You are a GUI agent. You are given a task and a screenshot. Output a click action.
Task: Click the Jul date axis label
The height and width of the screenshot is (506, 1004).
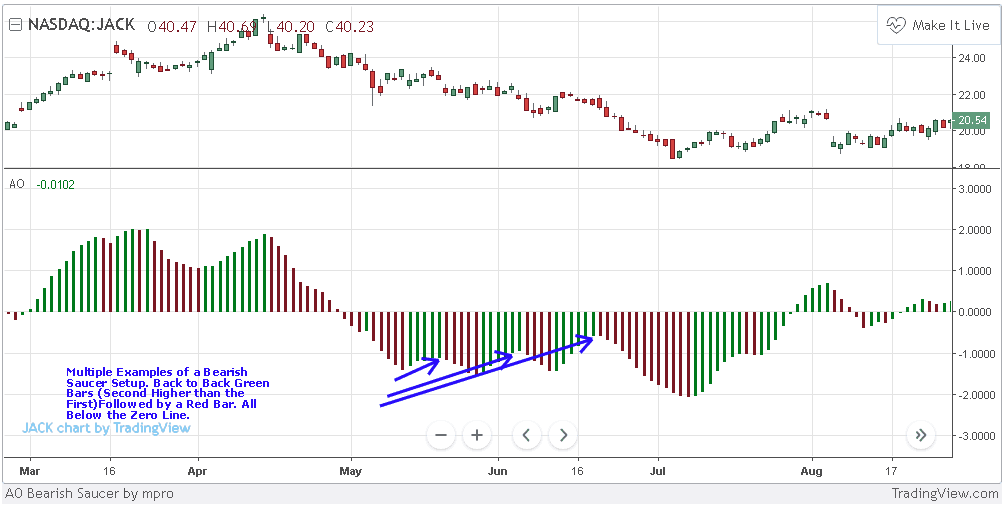pyautogui.click(x=658, y=469)
